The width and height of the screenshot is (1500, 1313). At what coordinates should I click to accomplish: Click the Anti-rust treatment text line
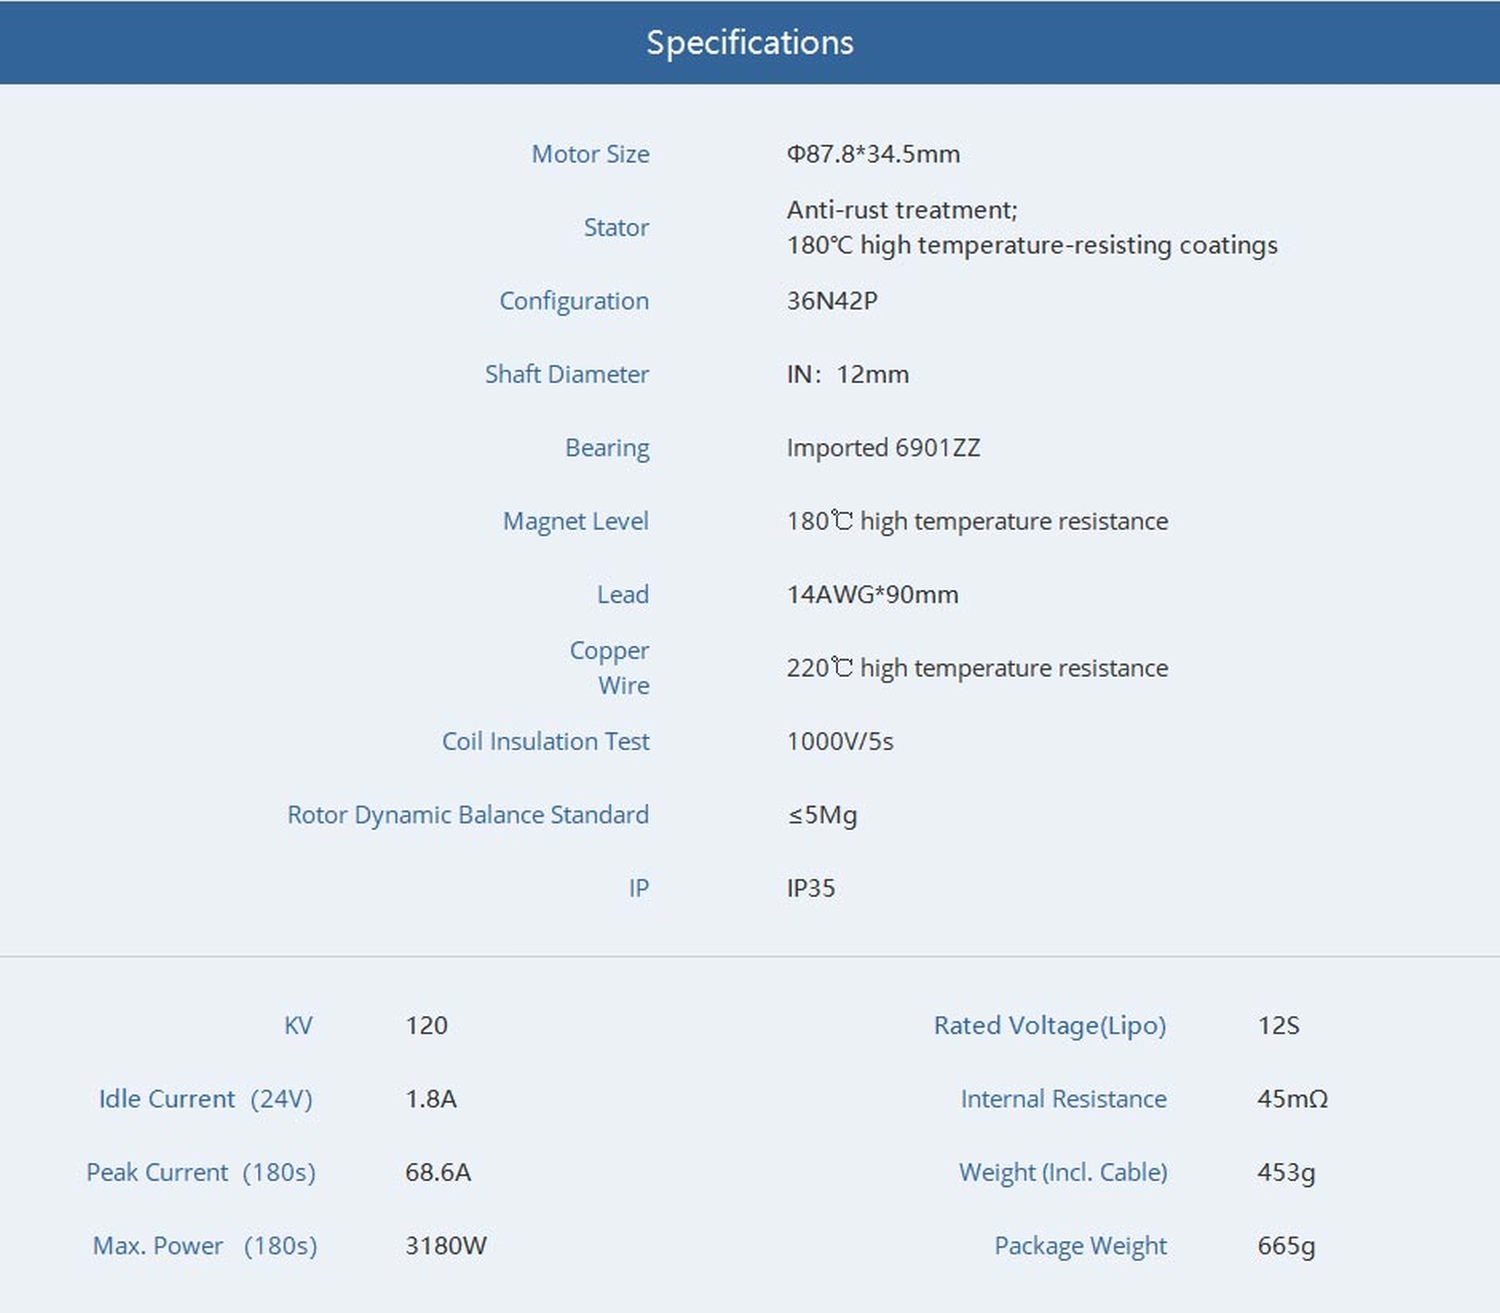click(x=901, y=210)
